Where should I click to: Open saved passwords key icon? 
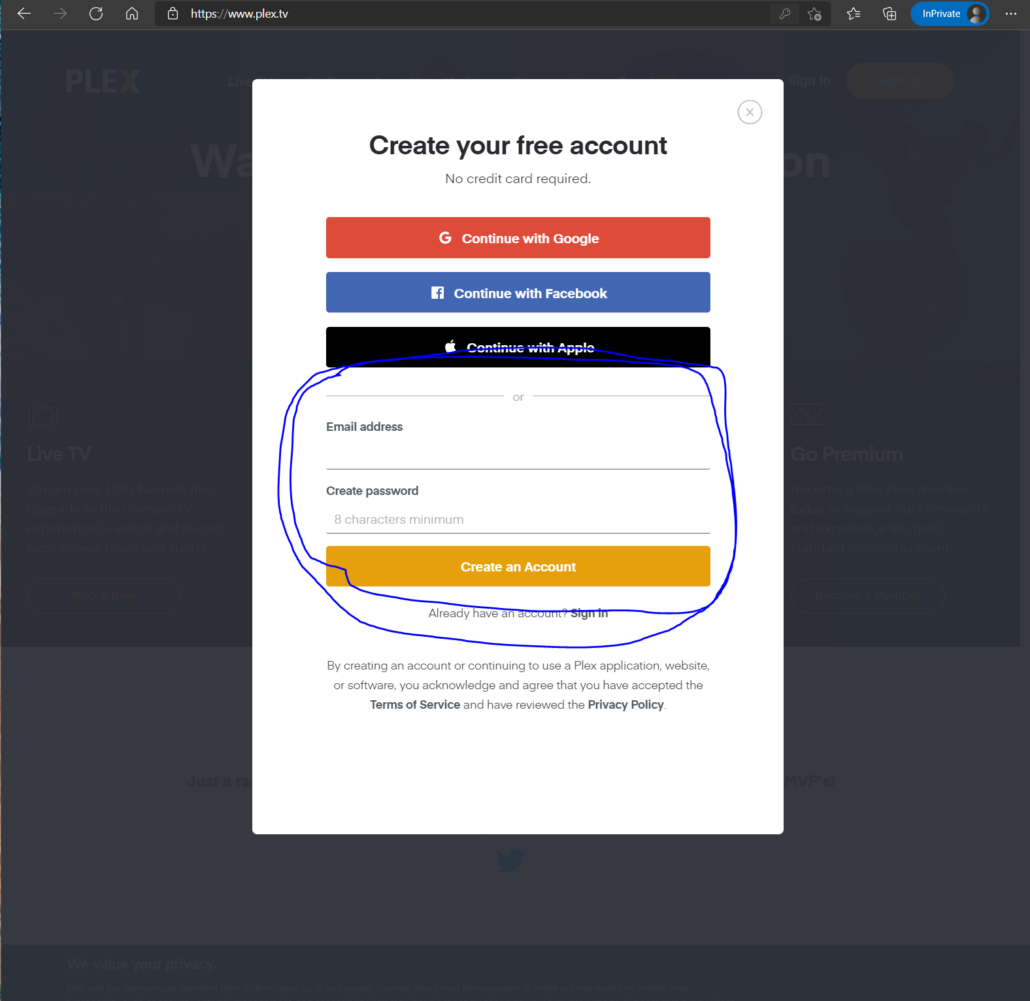pyautogui.click(x=783, y=14)
